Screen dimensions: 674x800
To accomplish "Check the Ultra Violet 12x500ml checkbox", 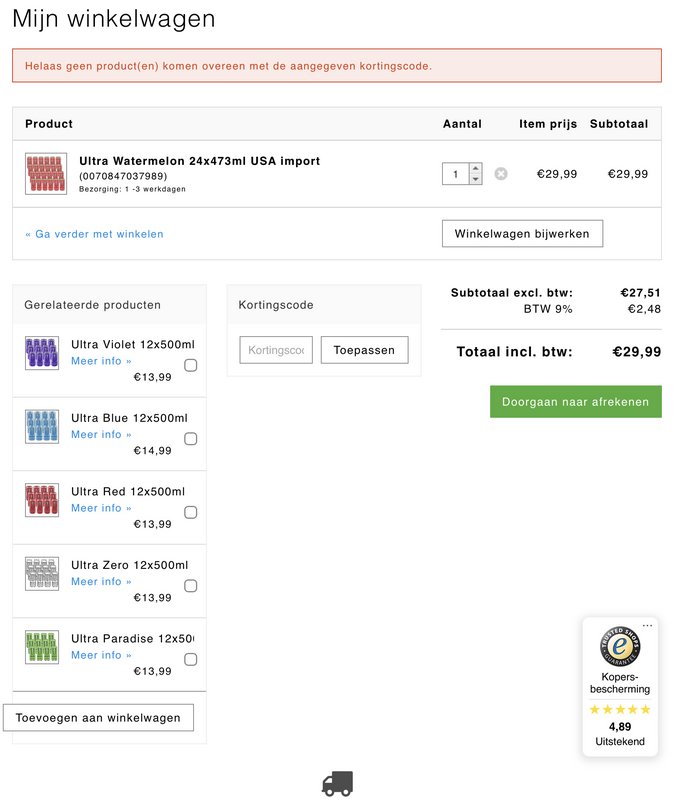I will click(x=191, y=365).
